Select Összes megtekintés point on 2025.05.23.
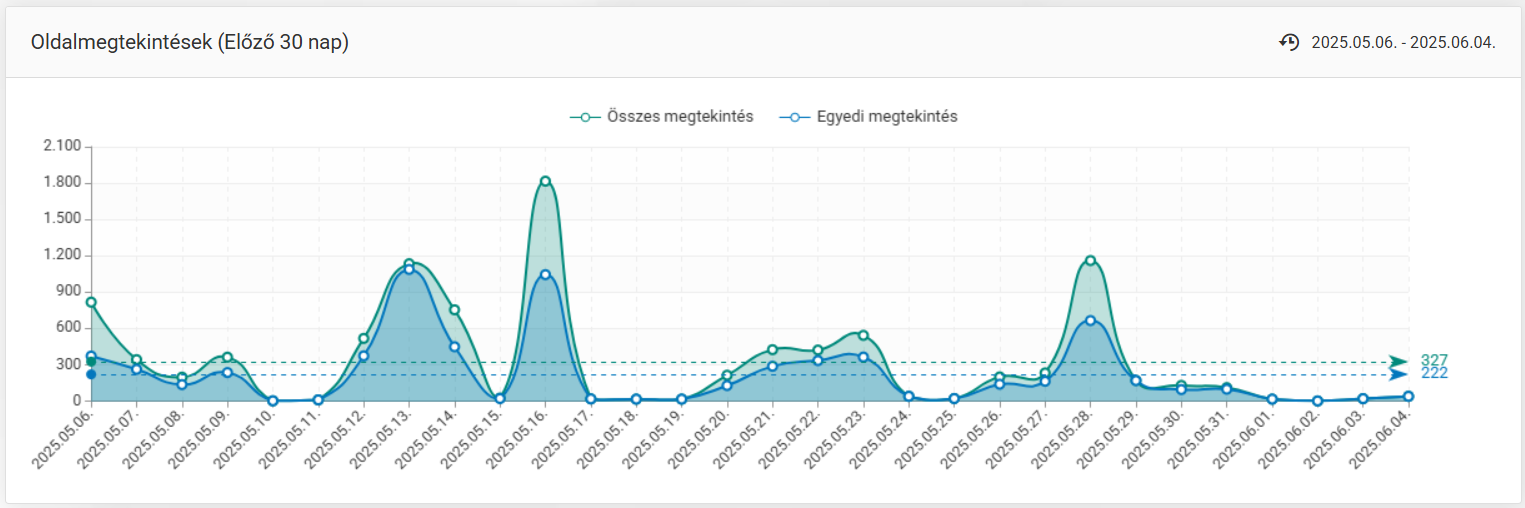1525x508 pixels. tap(863, 335)
